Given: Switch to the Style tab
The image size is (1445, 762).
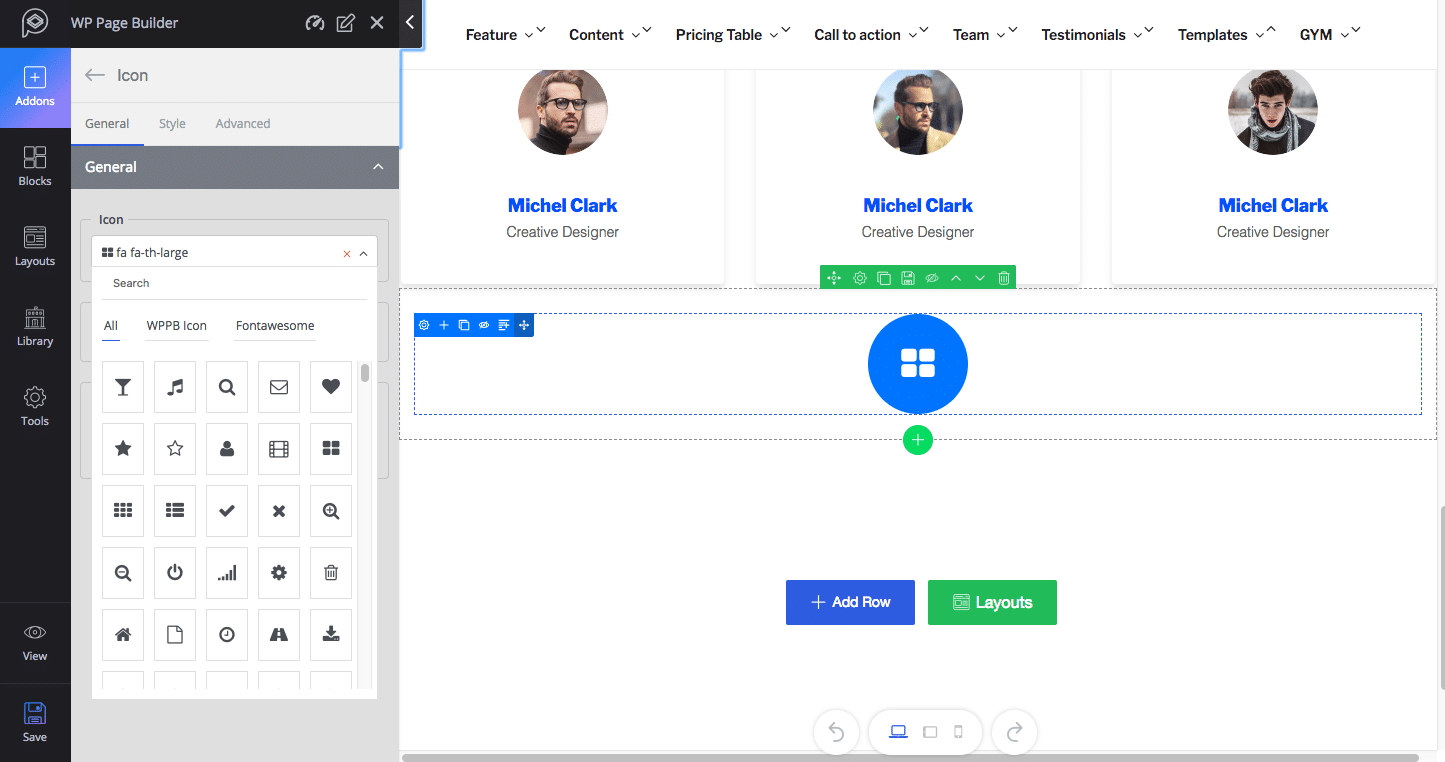Looking at the screenshot, I should pos(171,123).
